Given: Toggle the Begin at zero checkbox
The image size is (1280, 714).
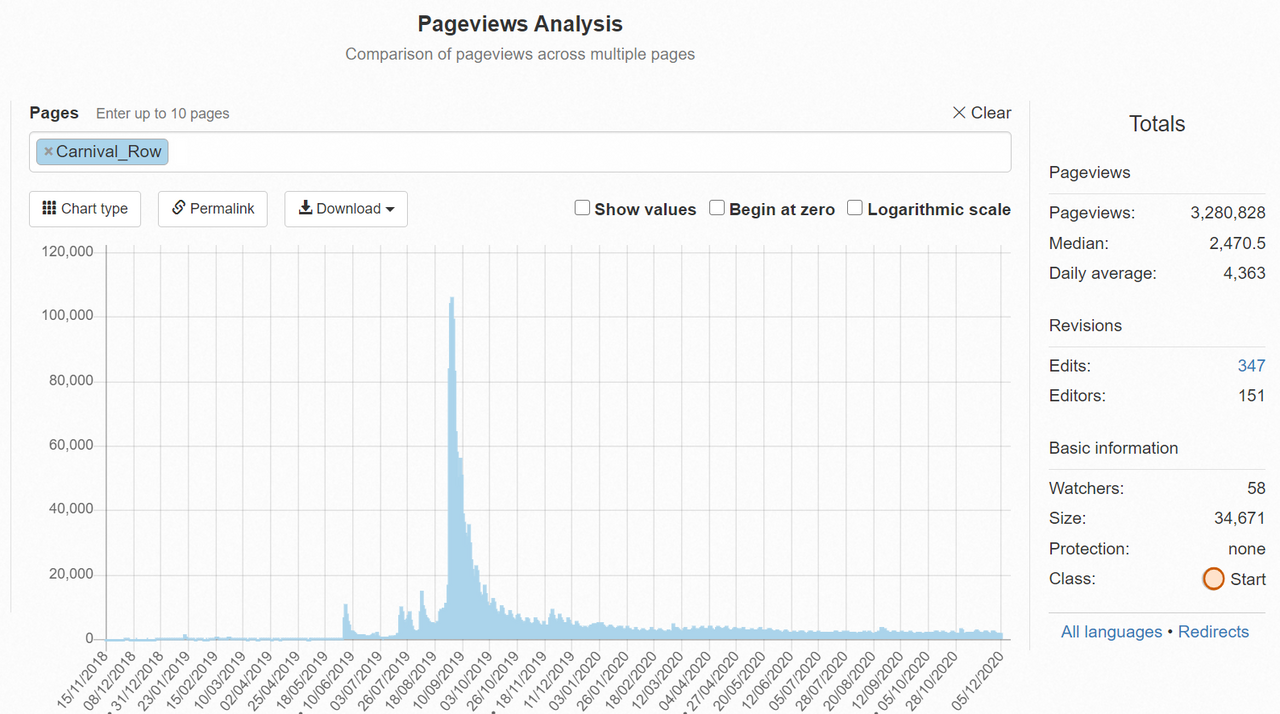Looking at the screenshot, I should [x=717, y=208].
